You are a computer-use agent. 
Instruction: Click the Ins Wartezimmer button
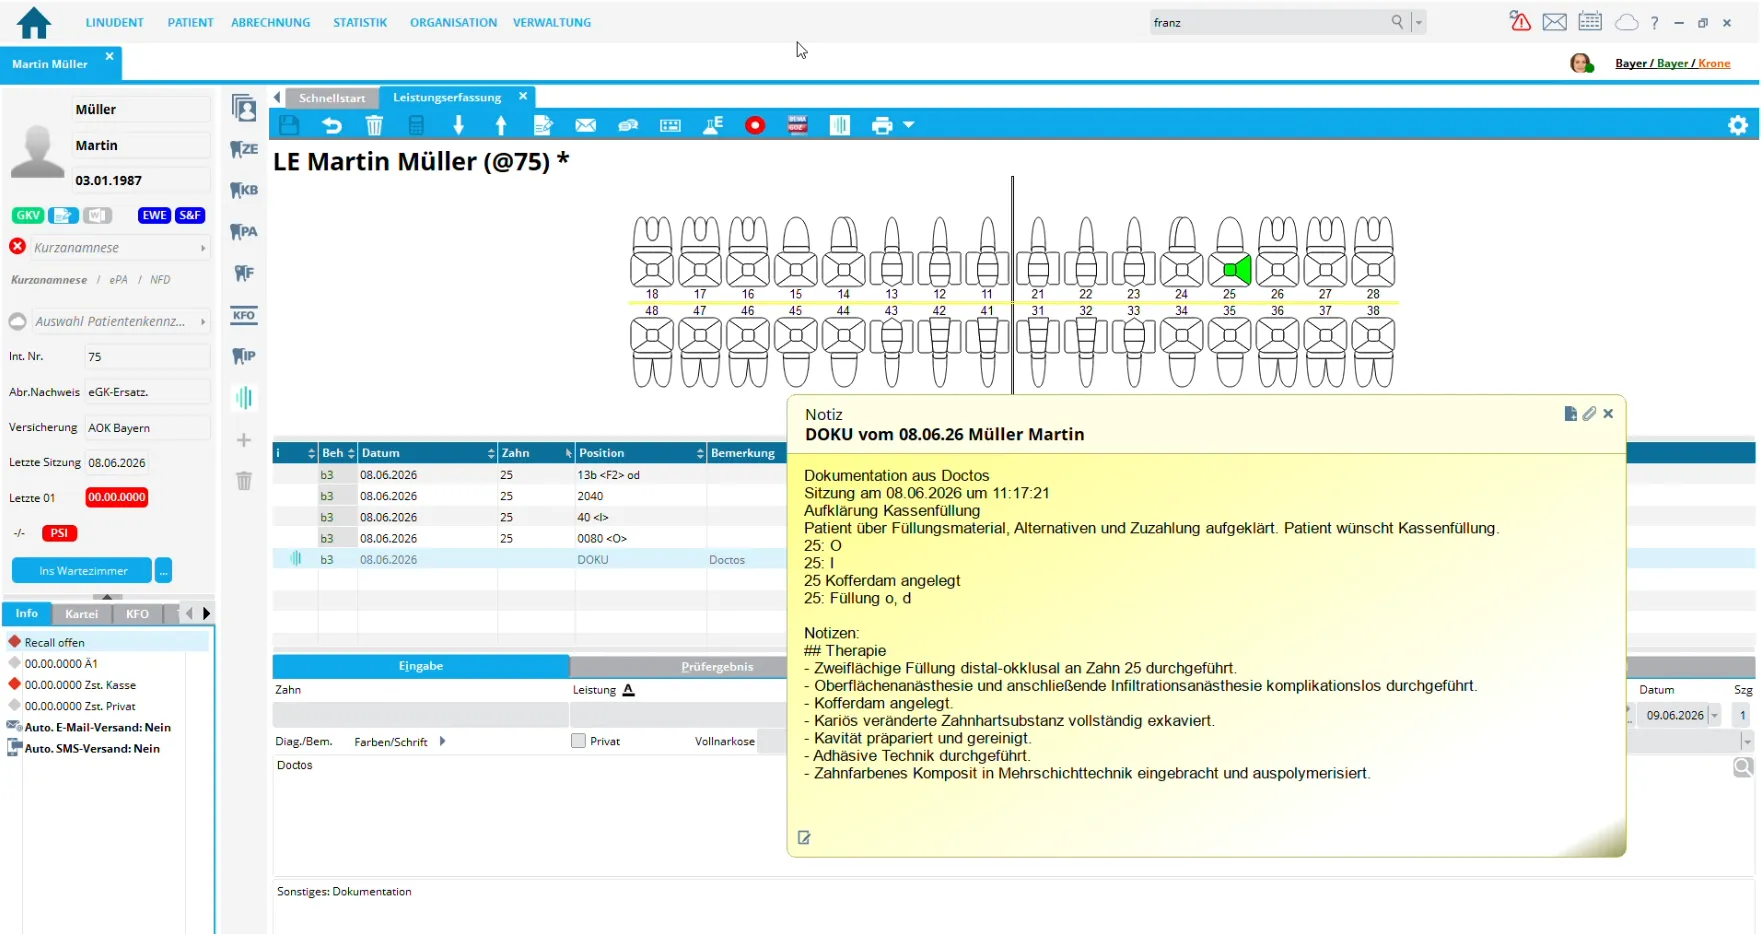tap(83, 570)
